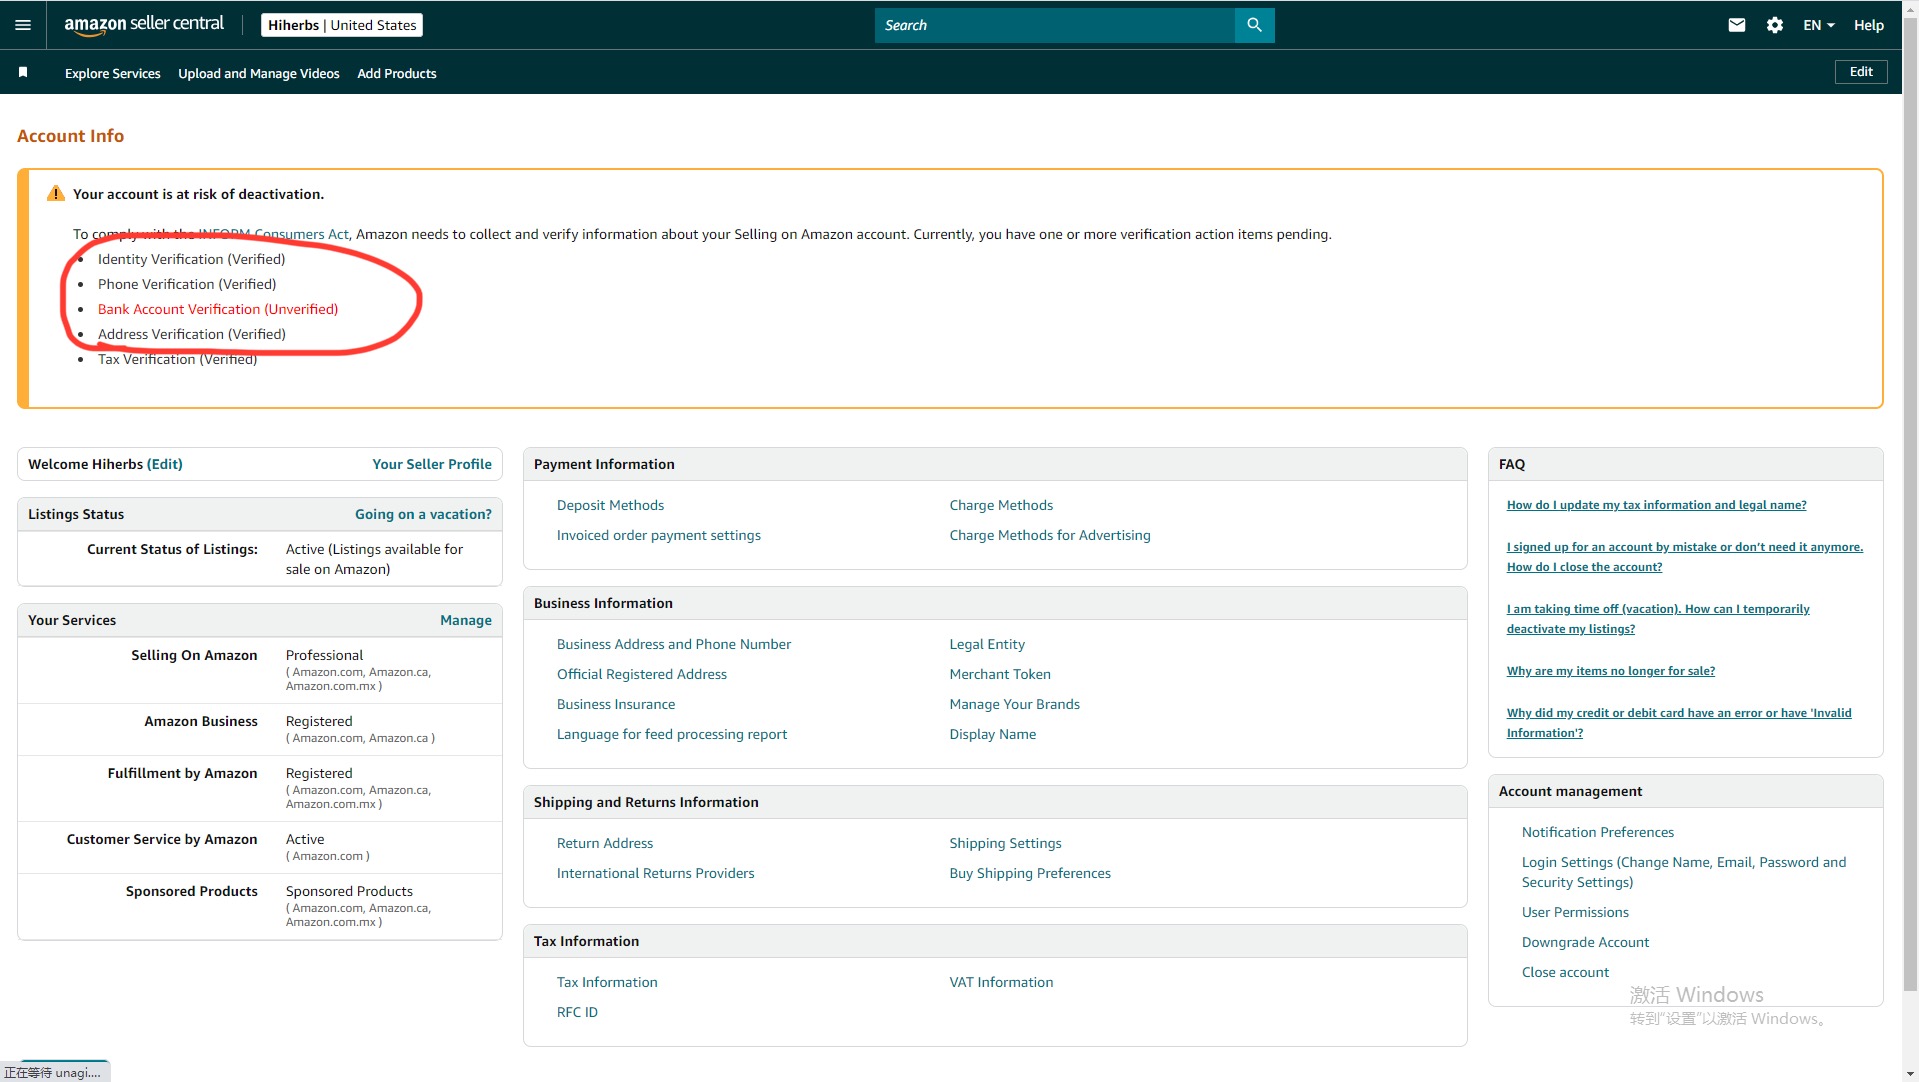Open the settings gear icon
Image resolution: width=1919 pixels, height=1082 pixels.
(1775, 25)
